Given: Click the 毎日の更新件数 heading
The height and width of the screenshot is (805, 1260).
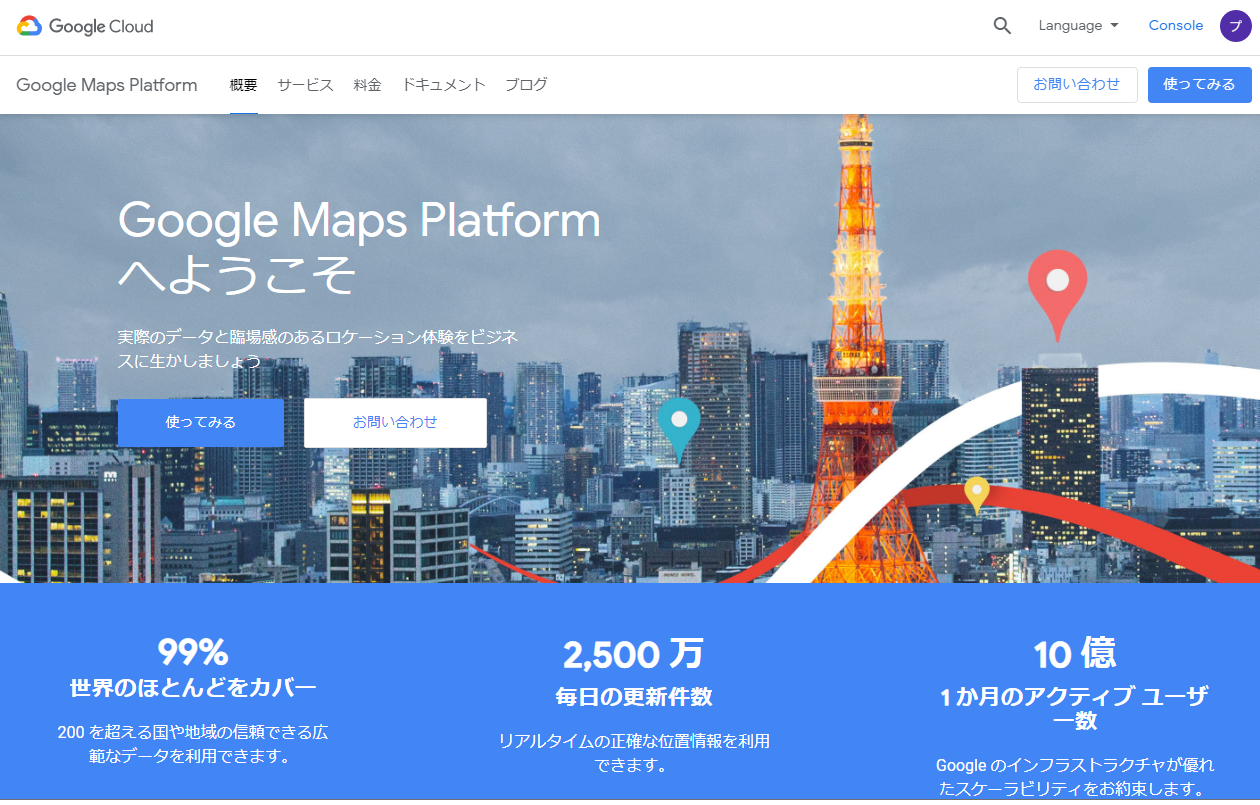Looking at the screenshot, I should [634, 696].
